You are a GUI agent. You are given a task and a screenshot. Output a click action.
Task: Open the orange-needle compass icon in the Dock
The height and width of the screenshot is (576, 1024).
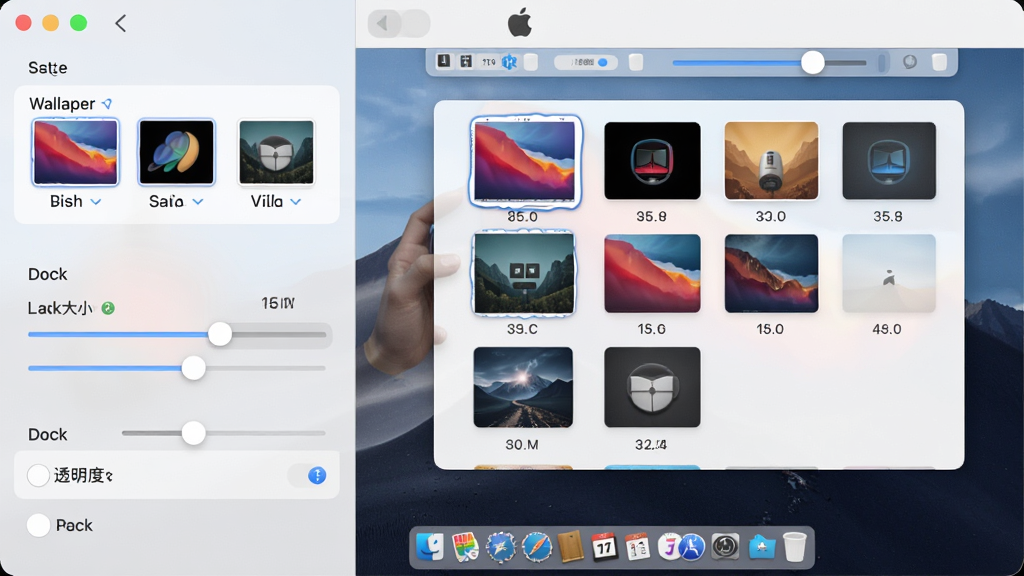(537, 547)
